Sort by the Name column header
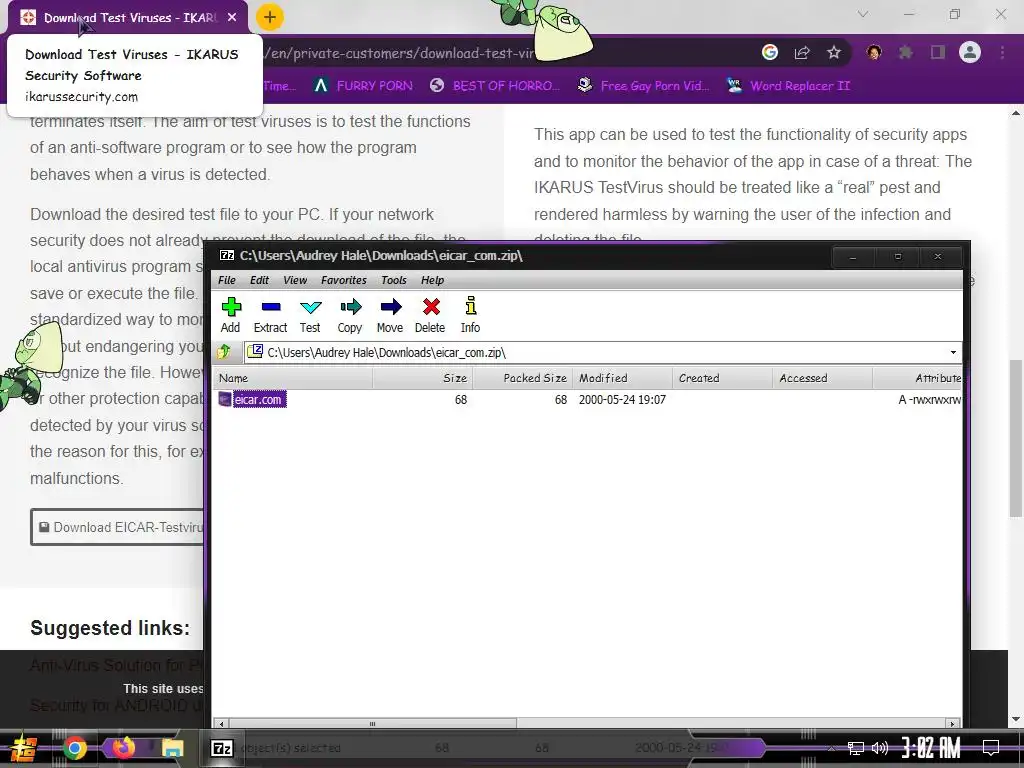 tap(293, 378)
